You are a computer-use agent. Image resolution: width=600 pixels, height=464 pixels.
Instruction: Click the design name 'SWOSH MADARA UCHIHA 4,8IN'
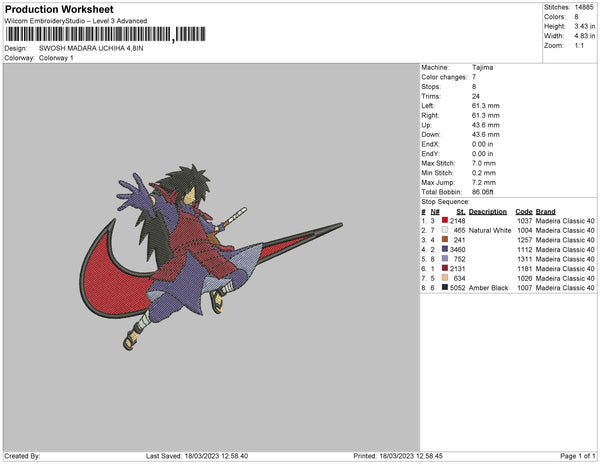point(91,49)
